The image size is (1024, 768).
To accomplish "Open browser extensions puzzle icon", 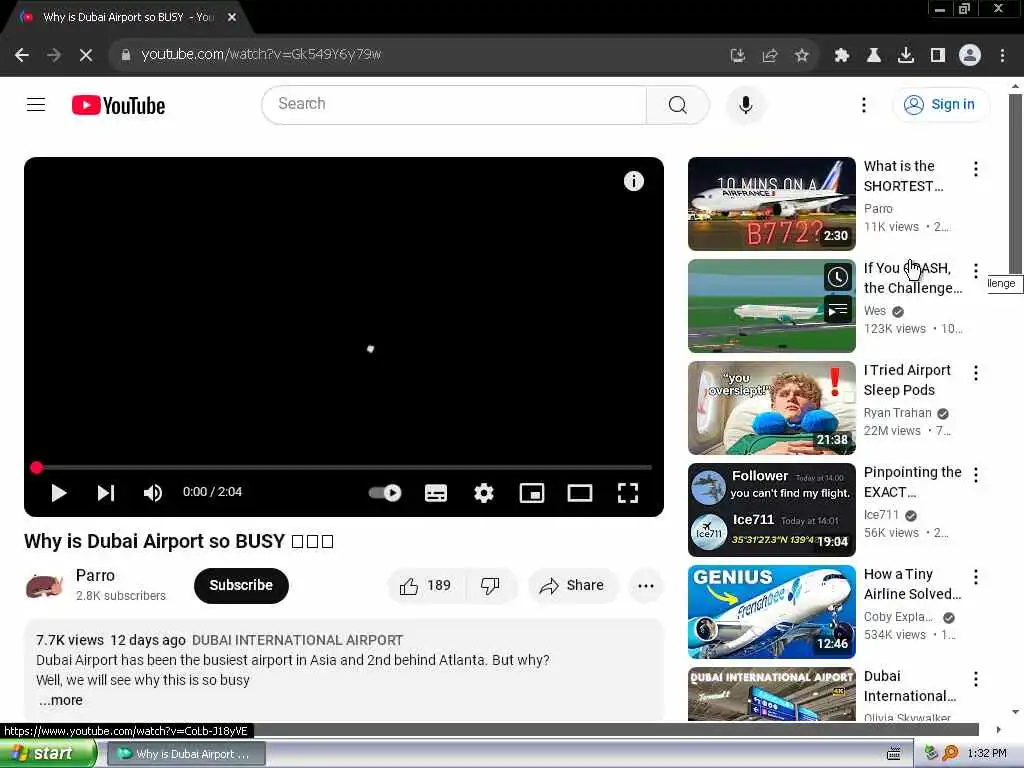I will [842, 56].
